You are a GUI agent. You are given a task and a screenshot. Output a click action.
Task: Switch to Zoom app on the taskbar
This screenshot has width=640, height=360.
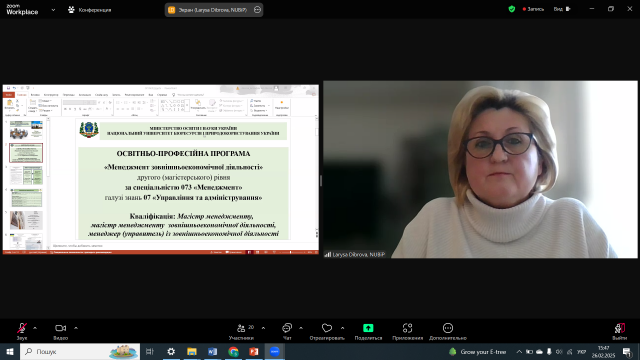(x=275, y=351)
